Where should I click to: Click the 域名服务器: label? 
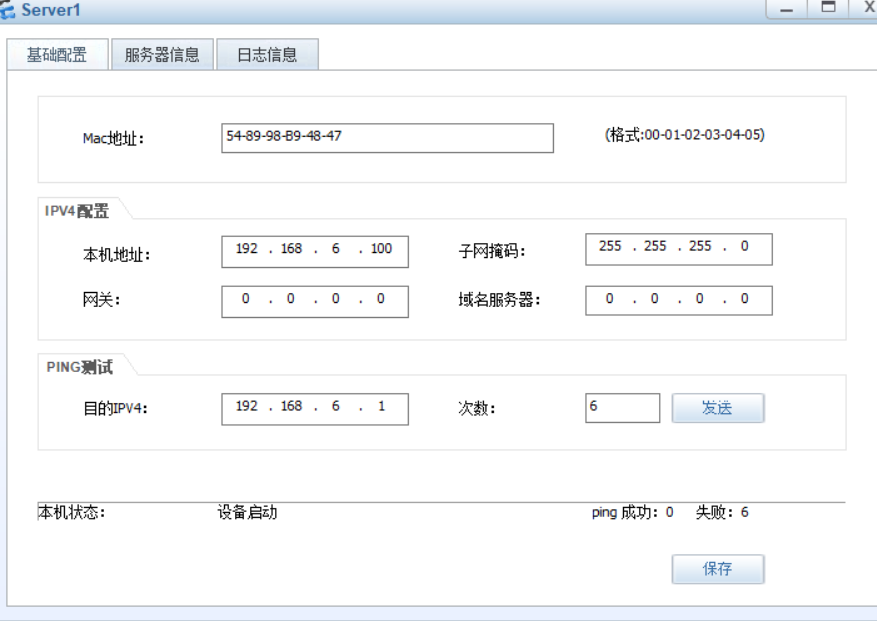(499, 300)
